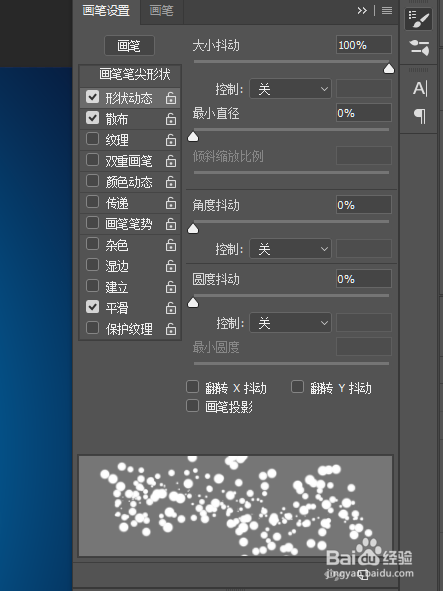Enable the 保护纹理 checkbox
The height and width of the screenshot is (591, 443).
tap(92, 328)
